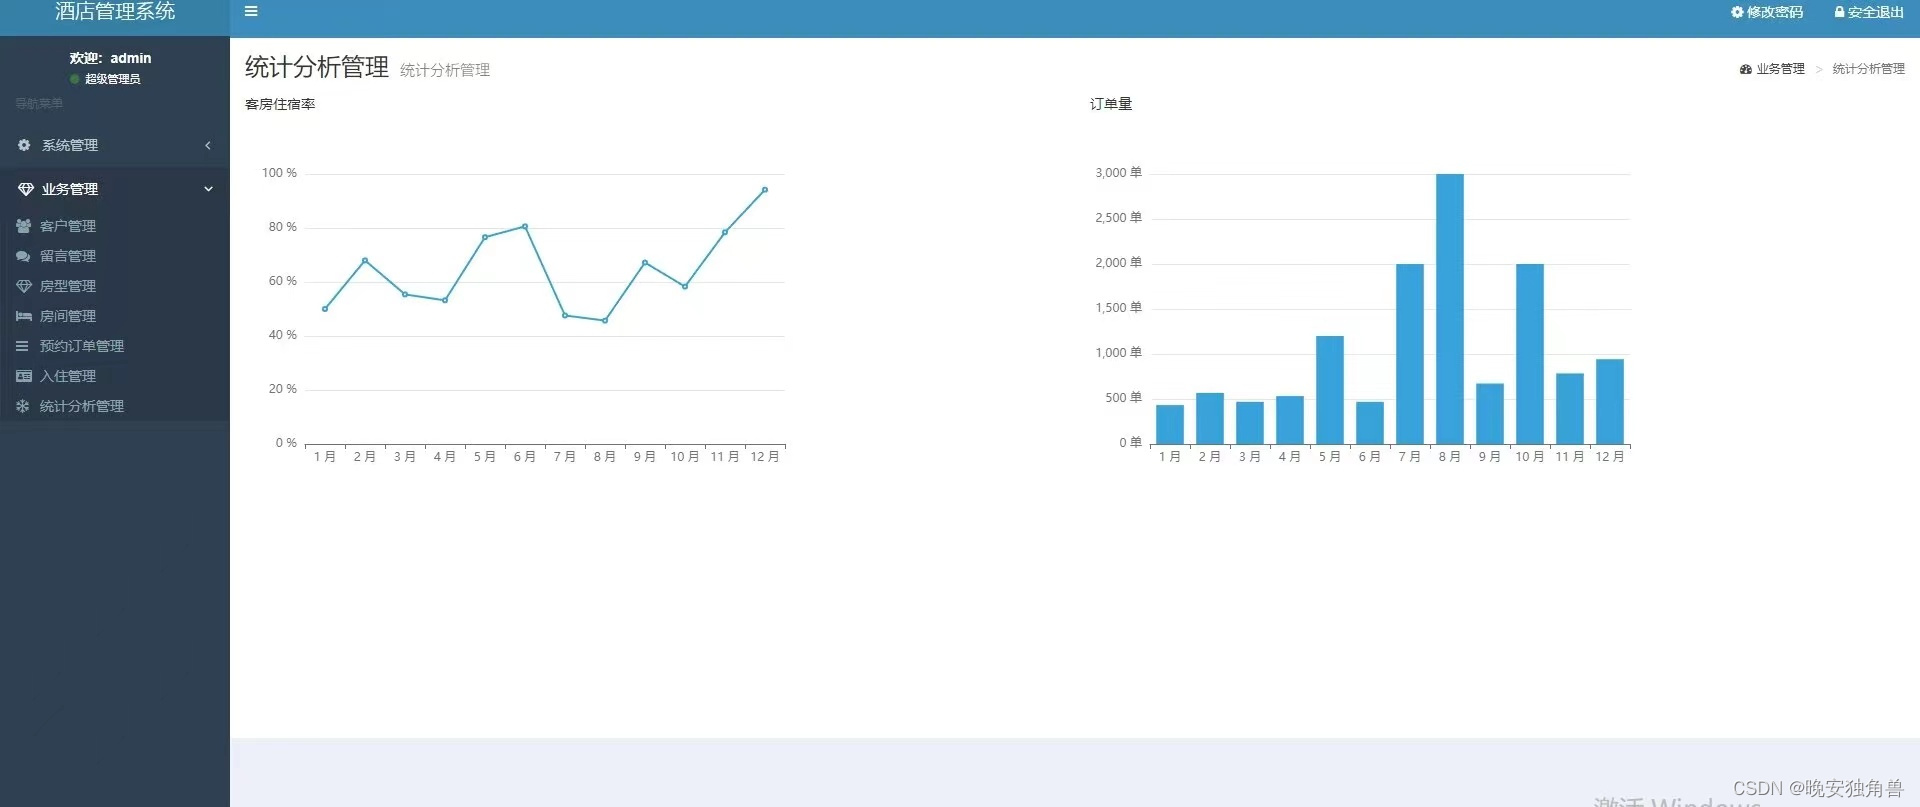Go to 留言管理
Screen dimensions: 1920x807
[x=68, y=256]
